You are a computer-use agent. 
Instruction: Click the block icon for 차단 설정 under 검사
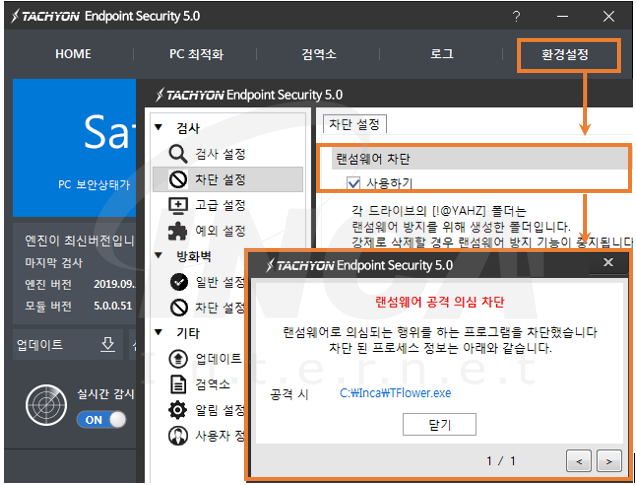[x=178, y=179]
